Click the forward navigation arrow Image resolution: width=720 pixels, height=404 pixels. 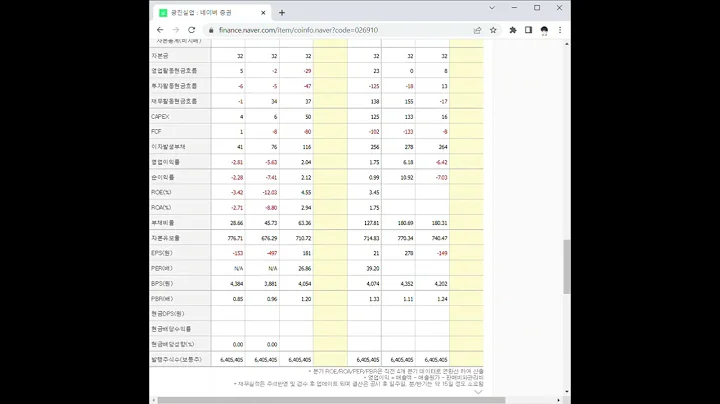click(175, 30)
